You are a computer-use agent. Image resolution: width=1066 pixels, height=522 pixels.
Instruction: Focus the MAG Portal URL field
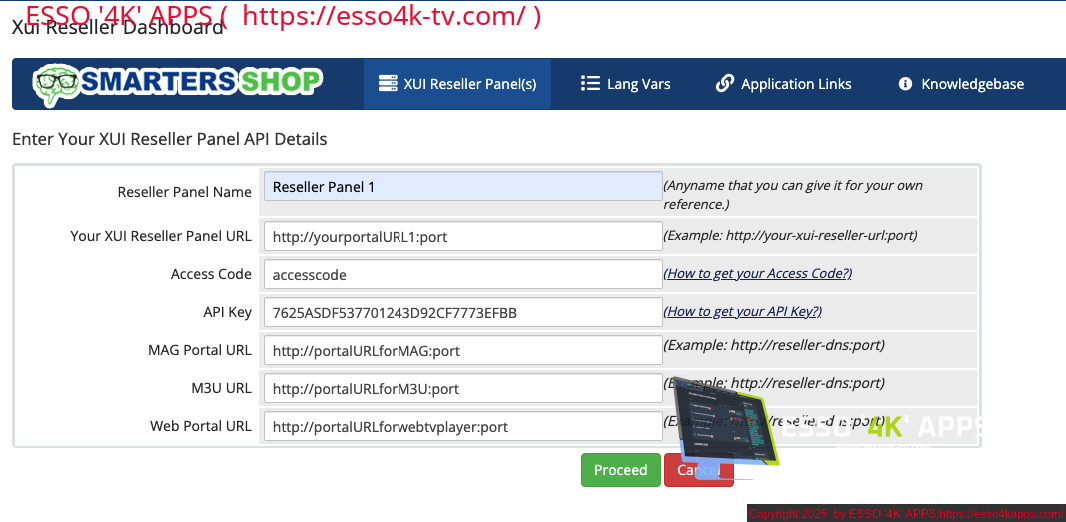pyautogui.click(x=463, y=351)
